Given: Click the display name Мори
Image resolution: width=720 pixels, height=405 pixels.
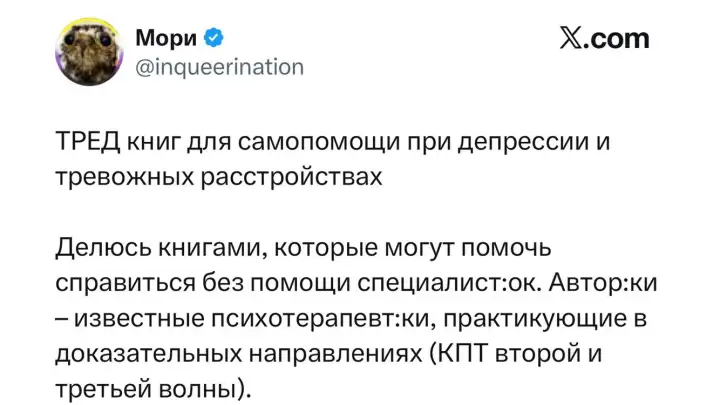Looking at the screenshot, I should [x=166, y=39].
